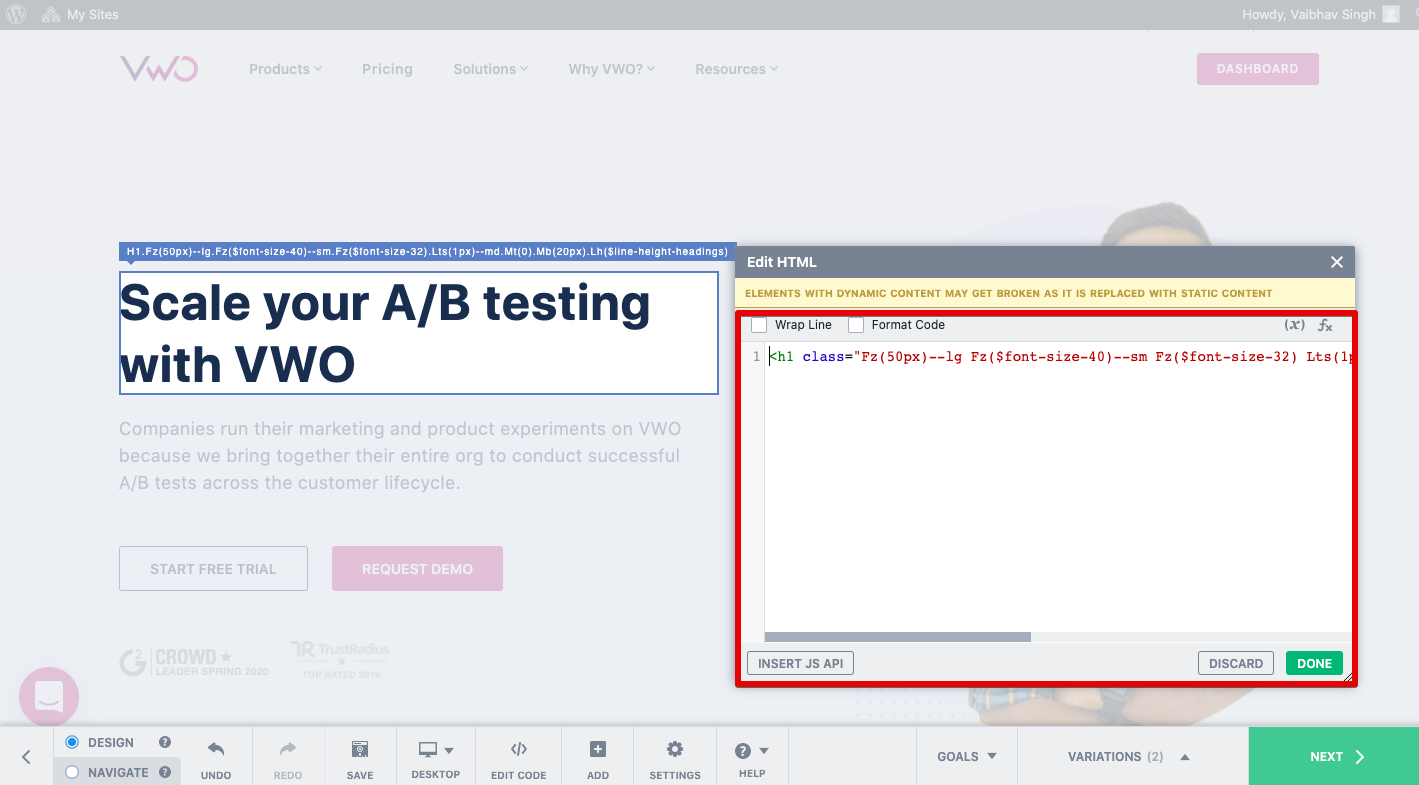Screen dimensions: 1419x785
Task: Expand the Solutions menu
Action: click(x=490, y=69)
